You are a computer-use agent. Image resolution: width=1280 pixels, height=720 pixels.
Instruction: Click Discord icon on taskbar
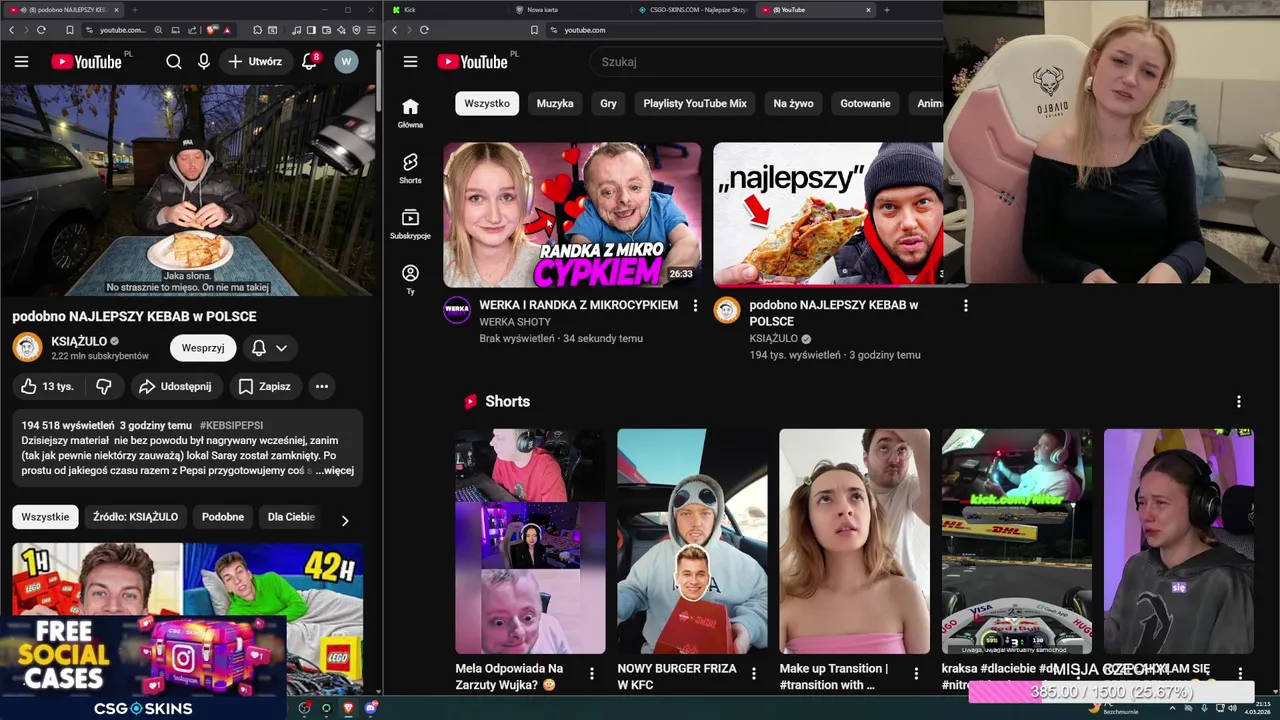point(371,708)
